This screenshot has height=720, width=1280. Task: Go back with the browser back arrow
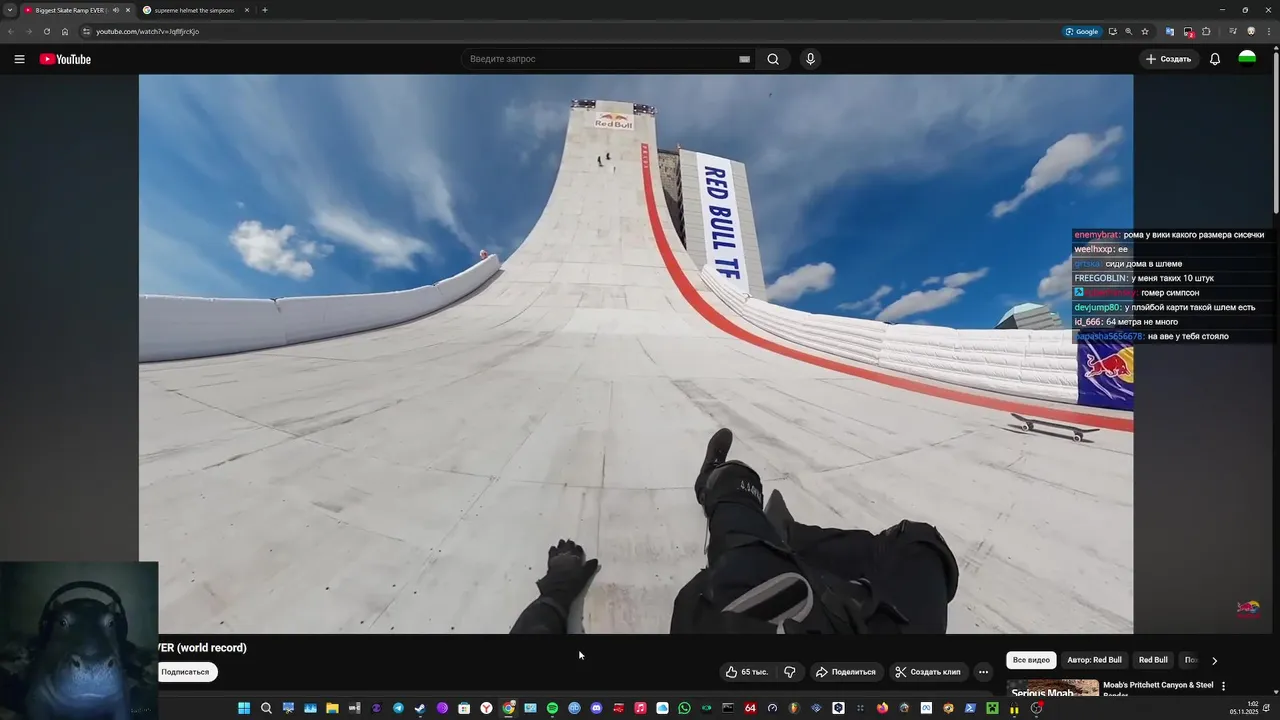click(x=11, y=31)
